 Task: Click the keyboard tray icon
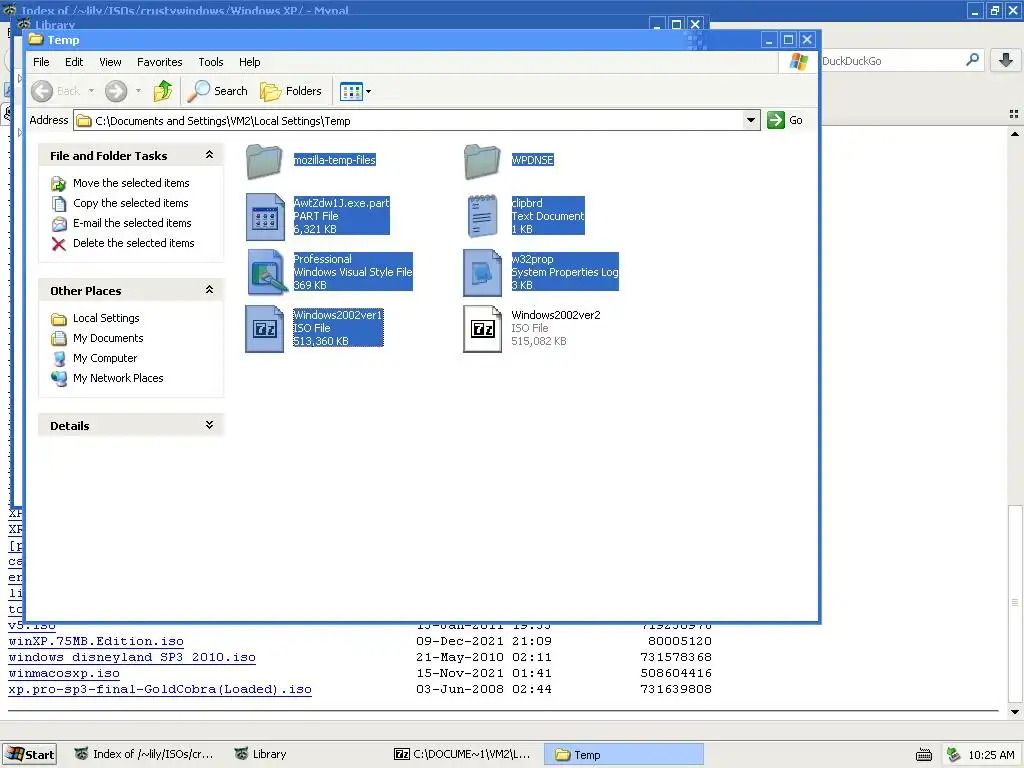pos(923,755)
